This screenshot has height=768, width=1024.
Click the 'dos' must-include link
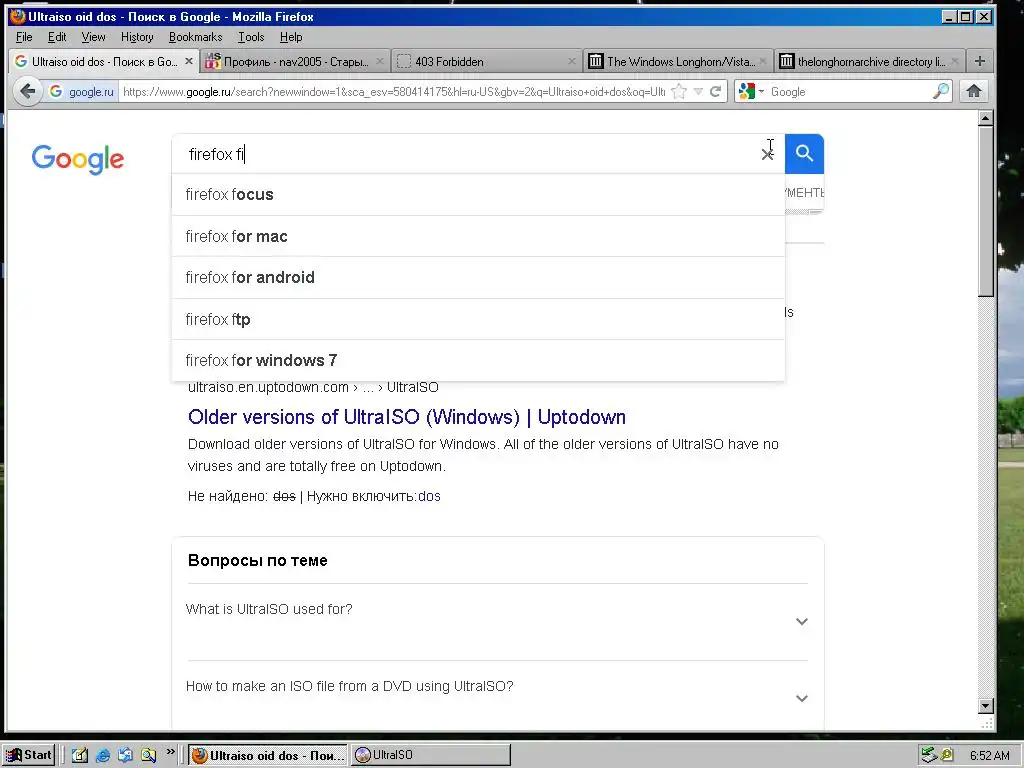[429, 496]
